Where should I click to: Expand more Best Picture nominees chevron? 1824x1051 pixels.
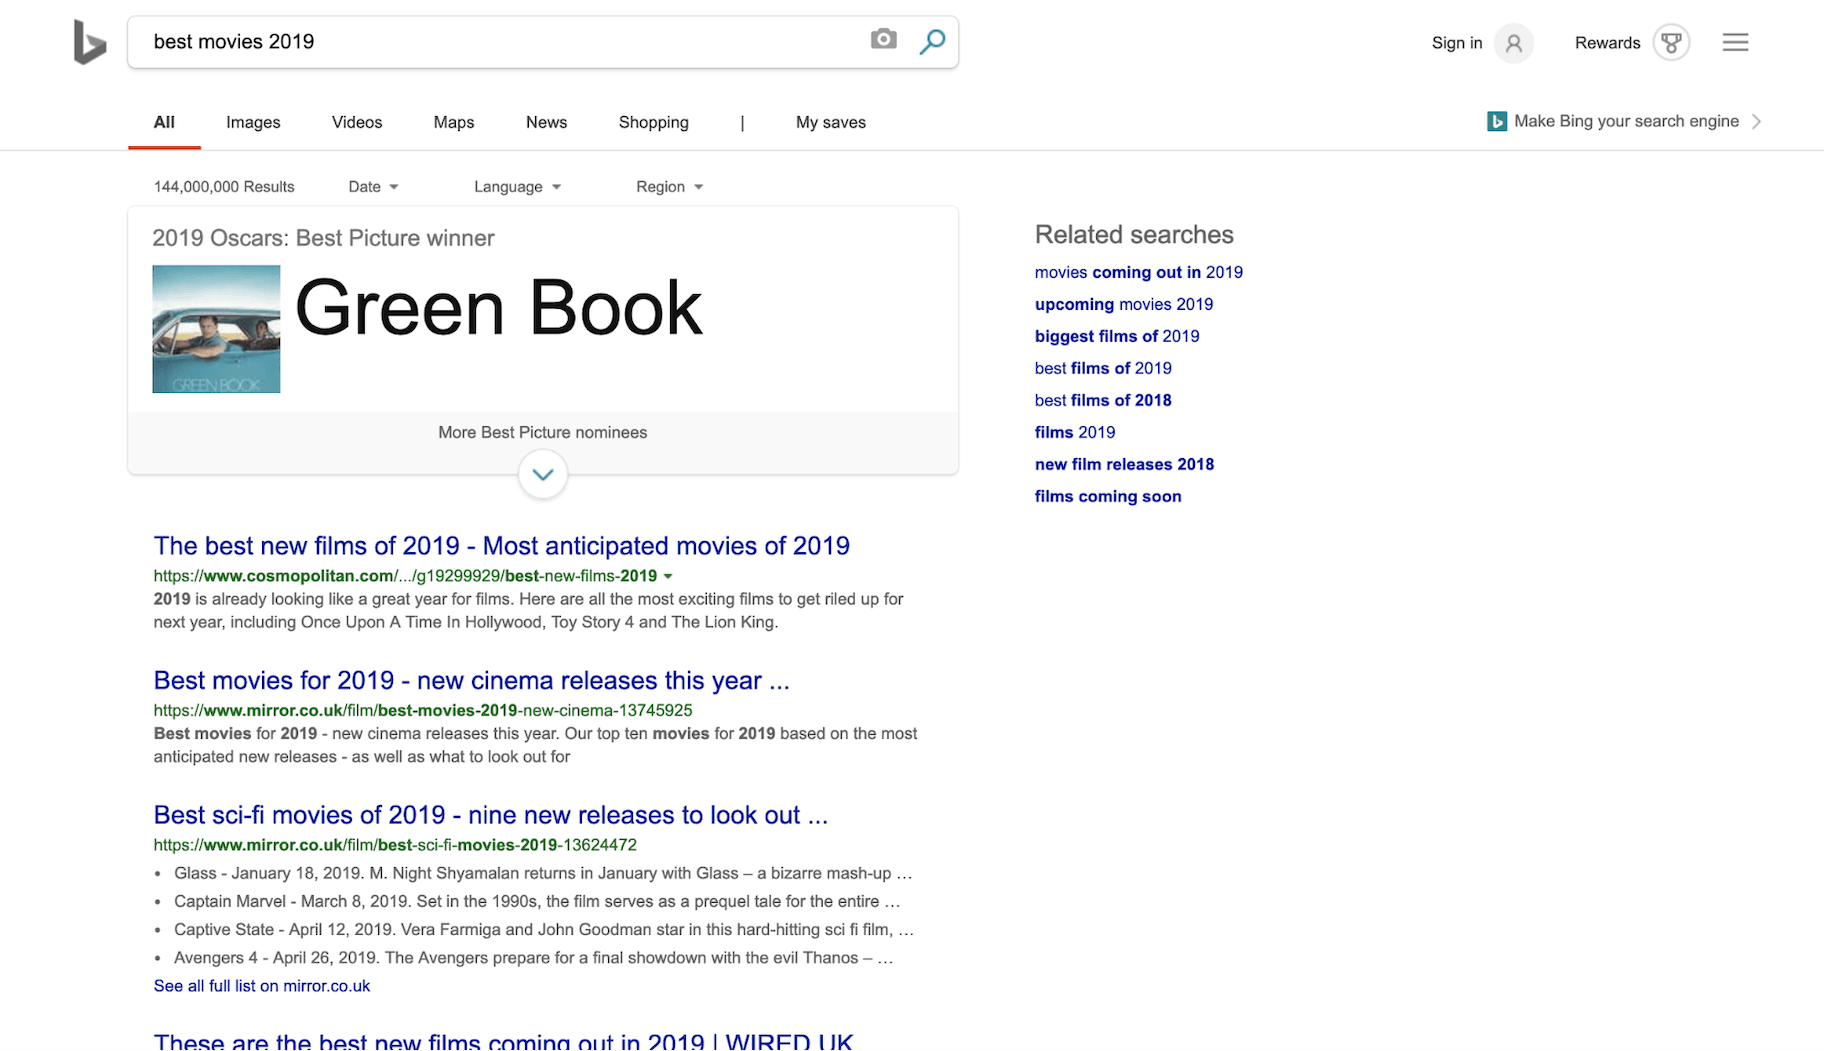pyautogui.click(x=543, y=474)
